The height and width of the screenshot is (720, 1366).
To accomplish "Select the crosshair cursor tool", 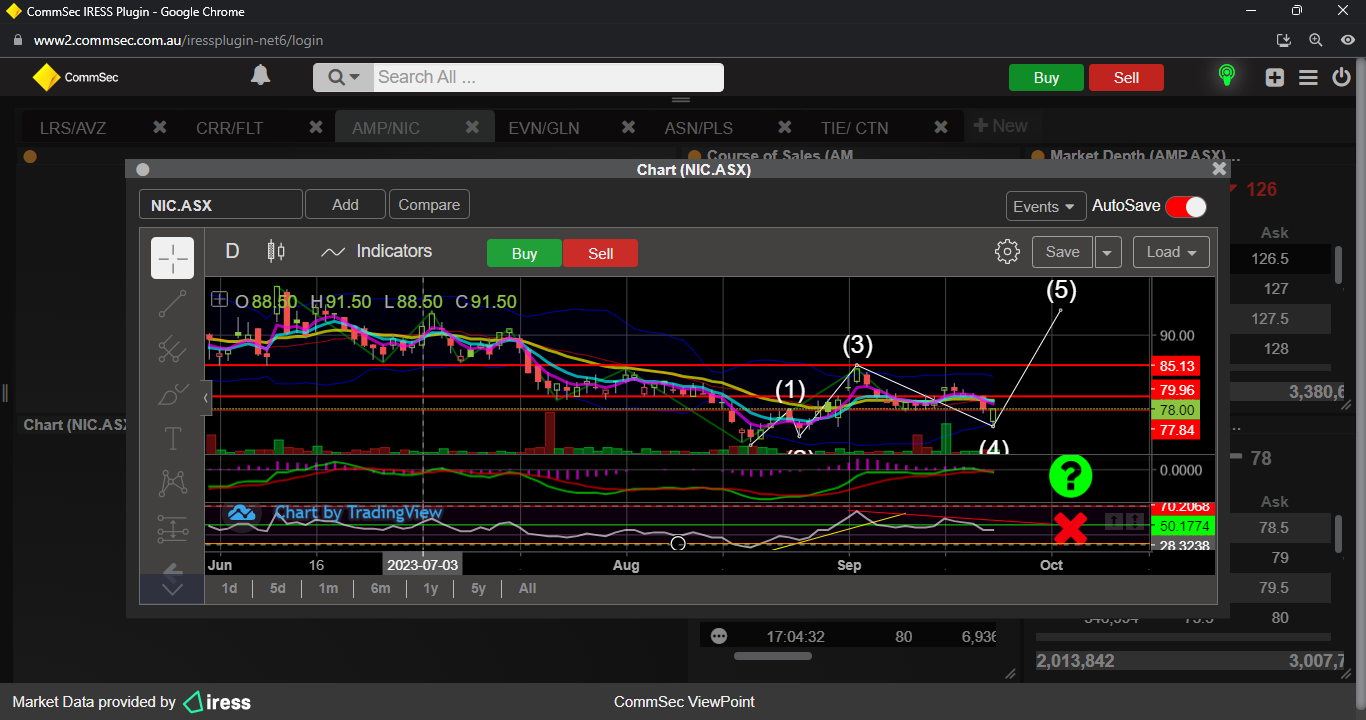I will [172, 258].
